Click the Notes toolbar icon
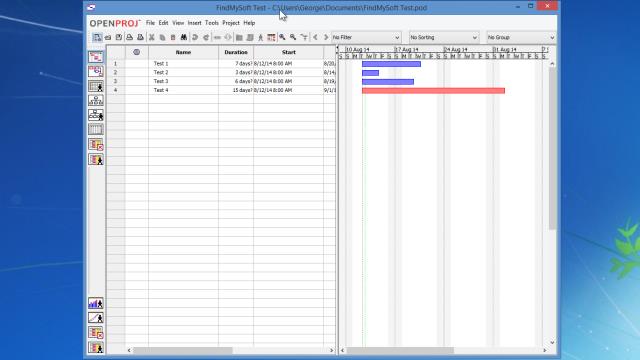This screenshot has height=360, width=640. [250, 38]
